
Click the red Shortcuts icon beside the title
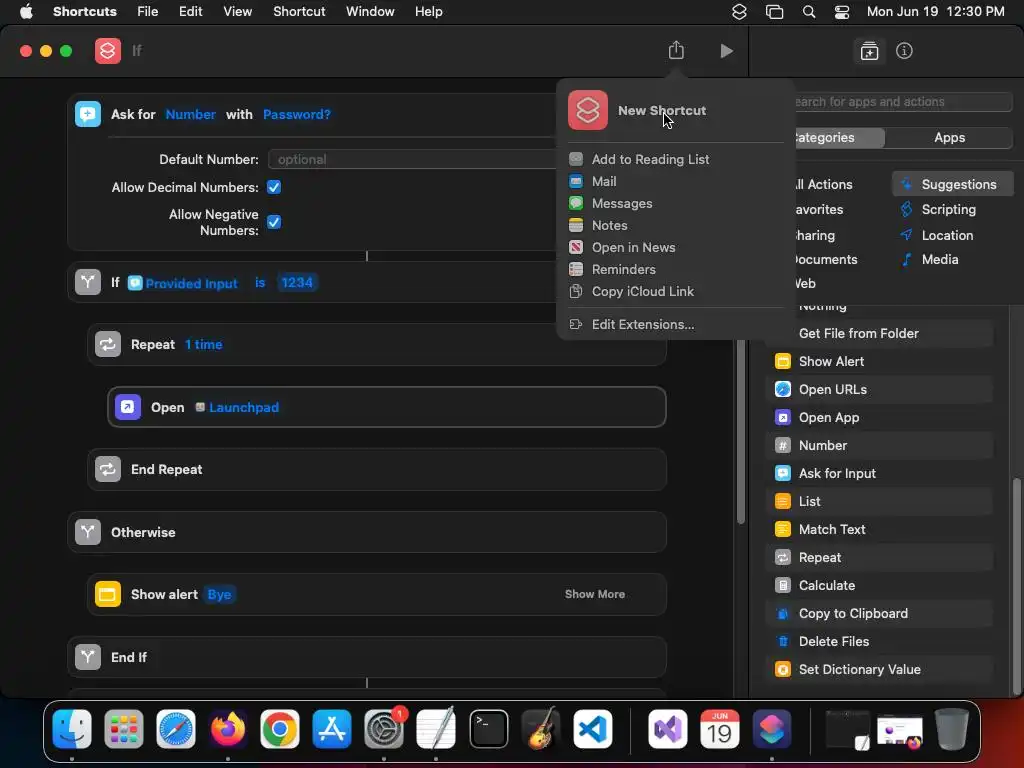(108, 51)
